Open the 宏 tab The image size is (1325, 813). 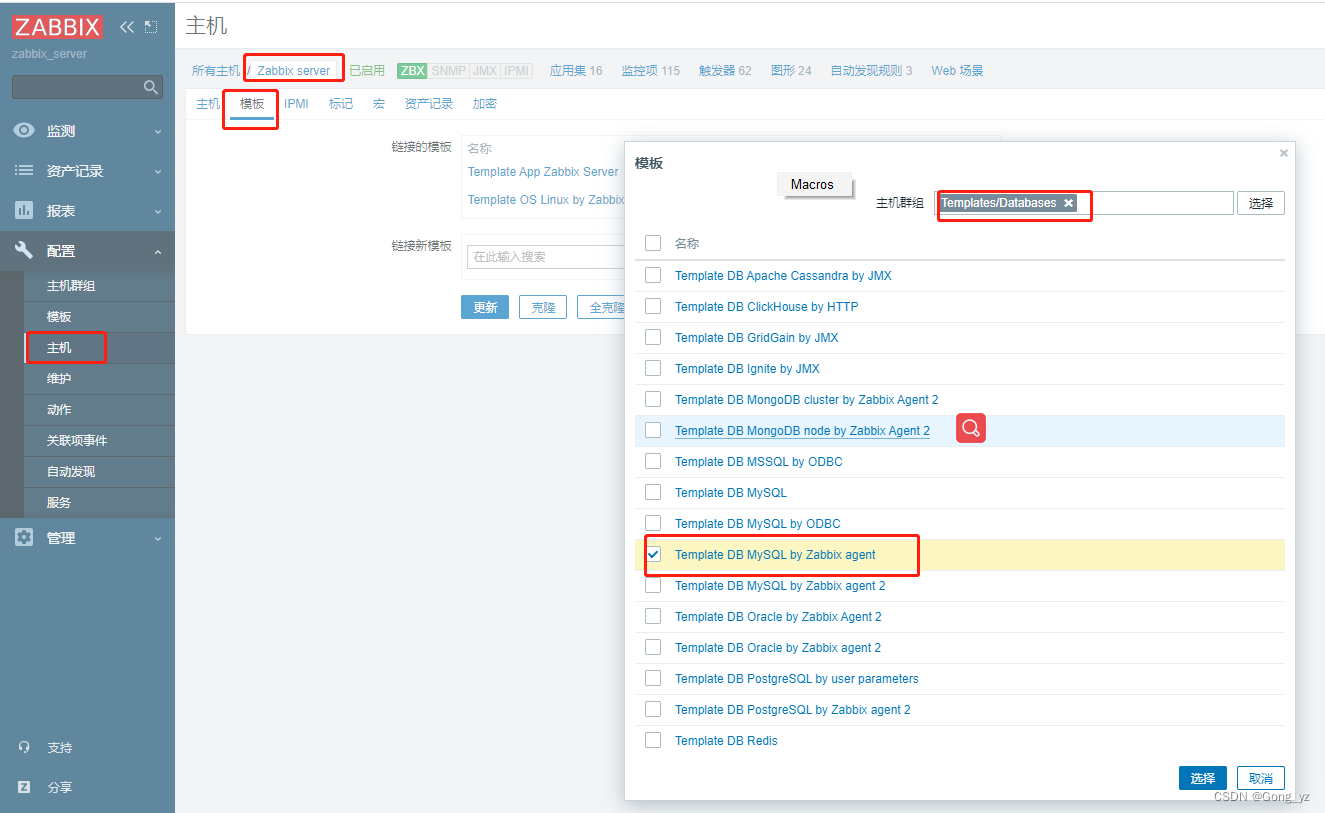click(x=379, y=104)
